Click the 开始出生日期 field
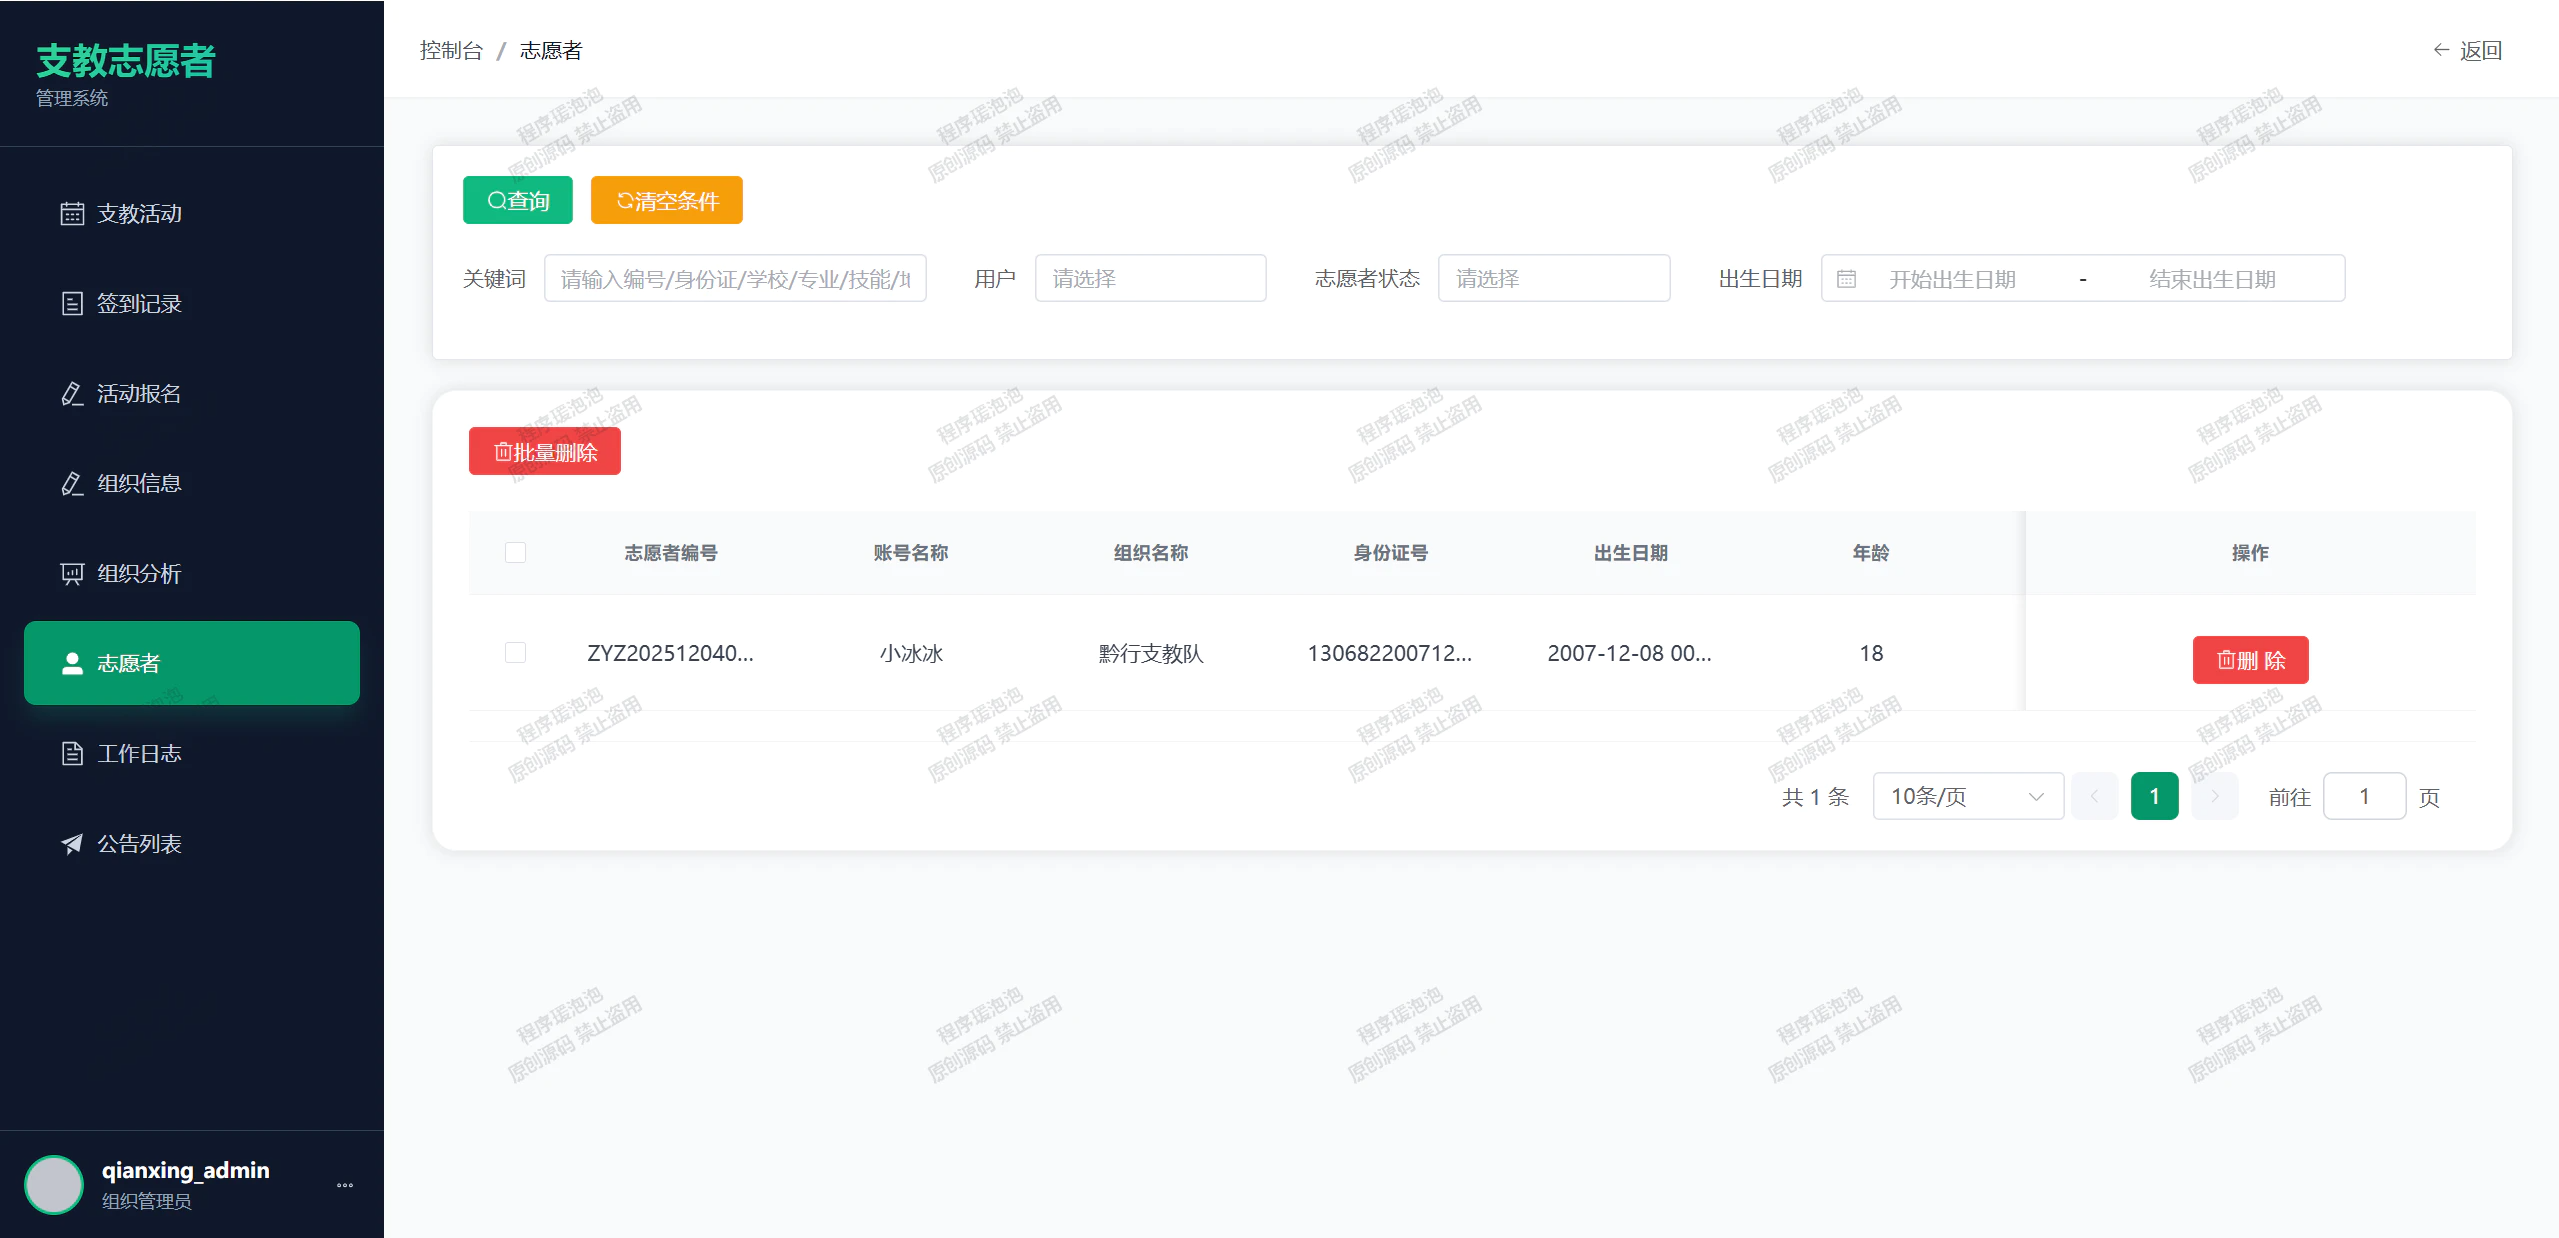The image size is (2559, 1238). [1952, 279]
